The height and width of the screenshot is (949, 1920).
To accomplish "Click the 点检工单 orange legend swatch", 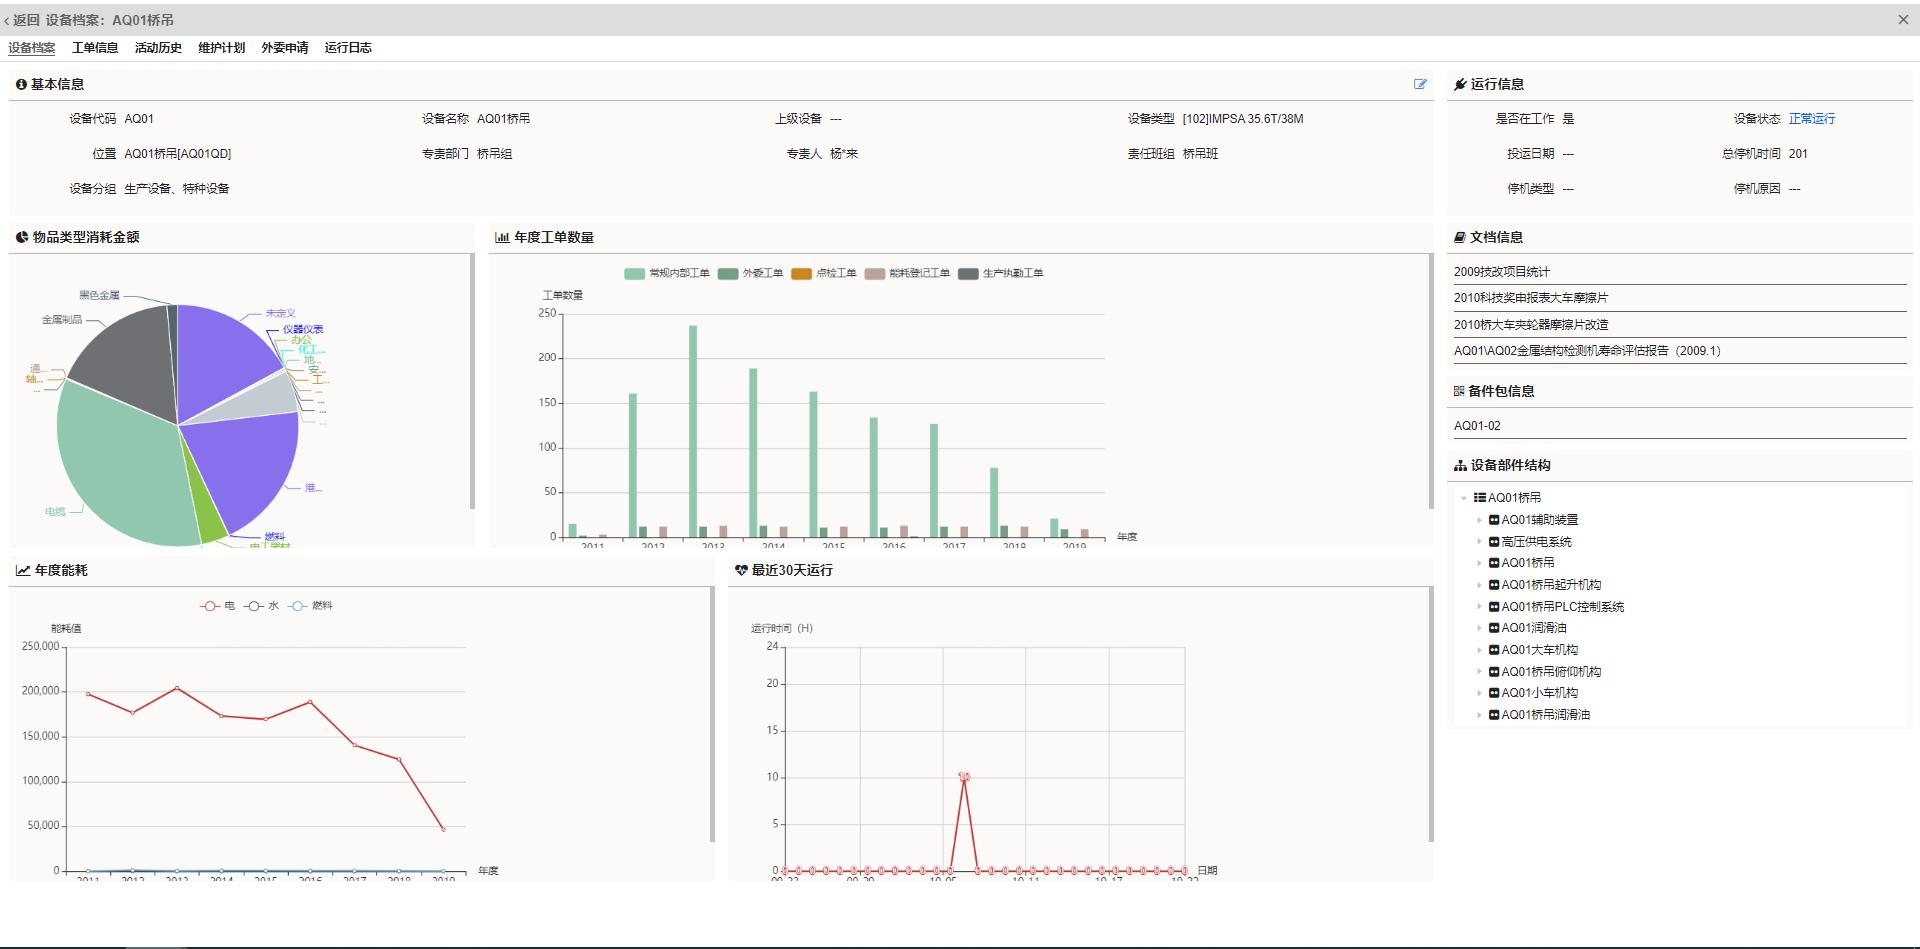I will click(x=801, y=273).
